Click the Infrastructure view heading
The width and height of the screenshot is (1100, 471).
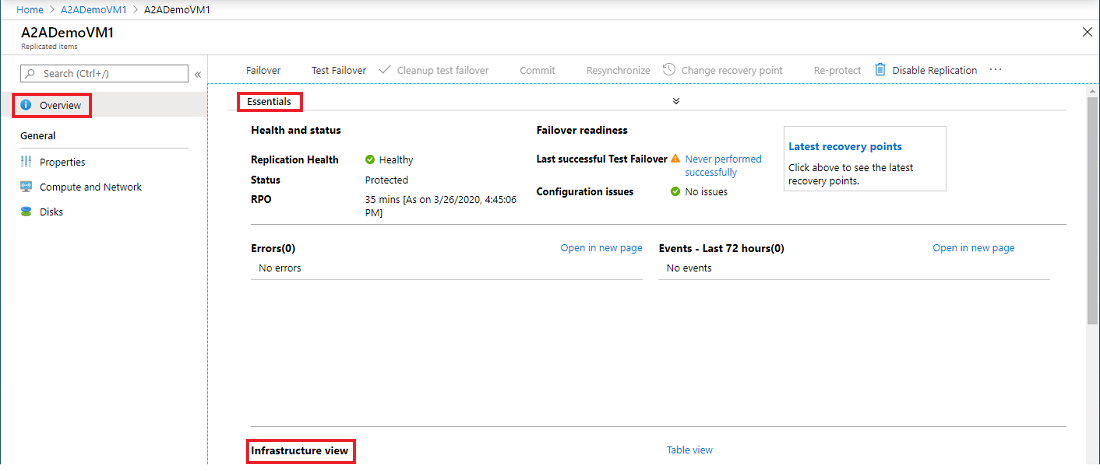pyautogui.click(x=300, y=451)
